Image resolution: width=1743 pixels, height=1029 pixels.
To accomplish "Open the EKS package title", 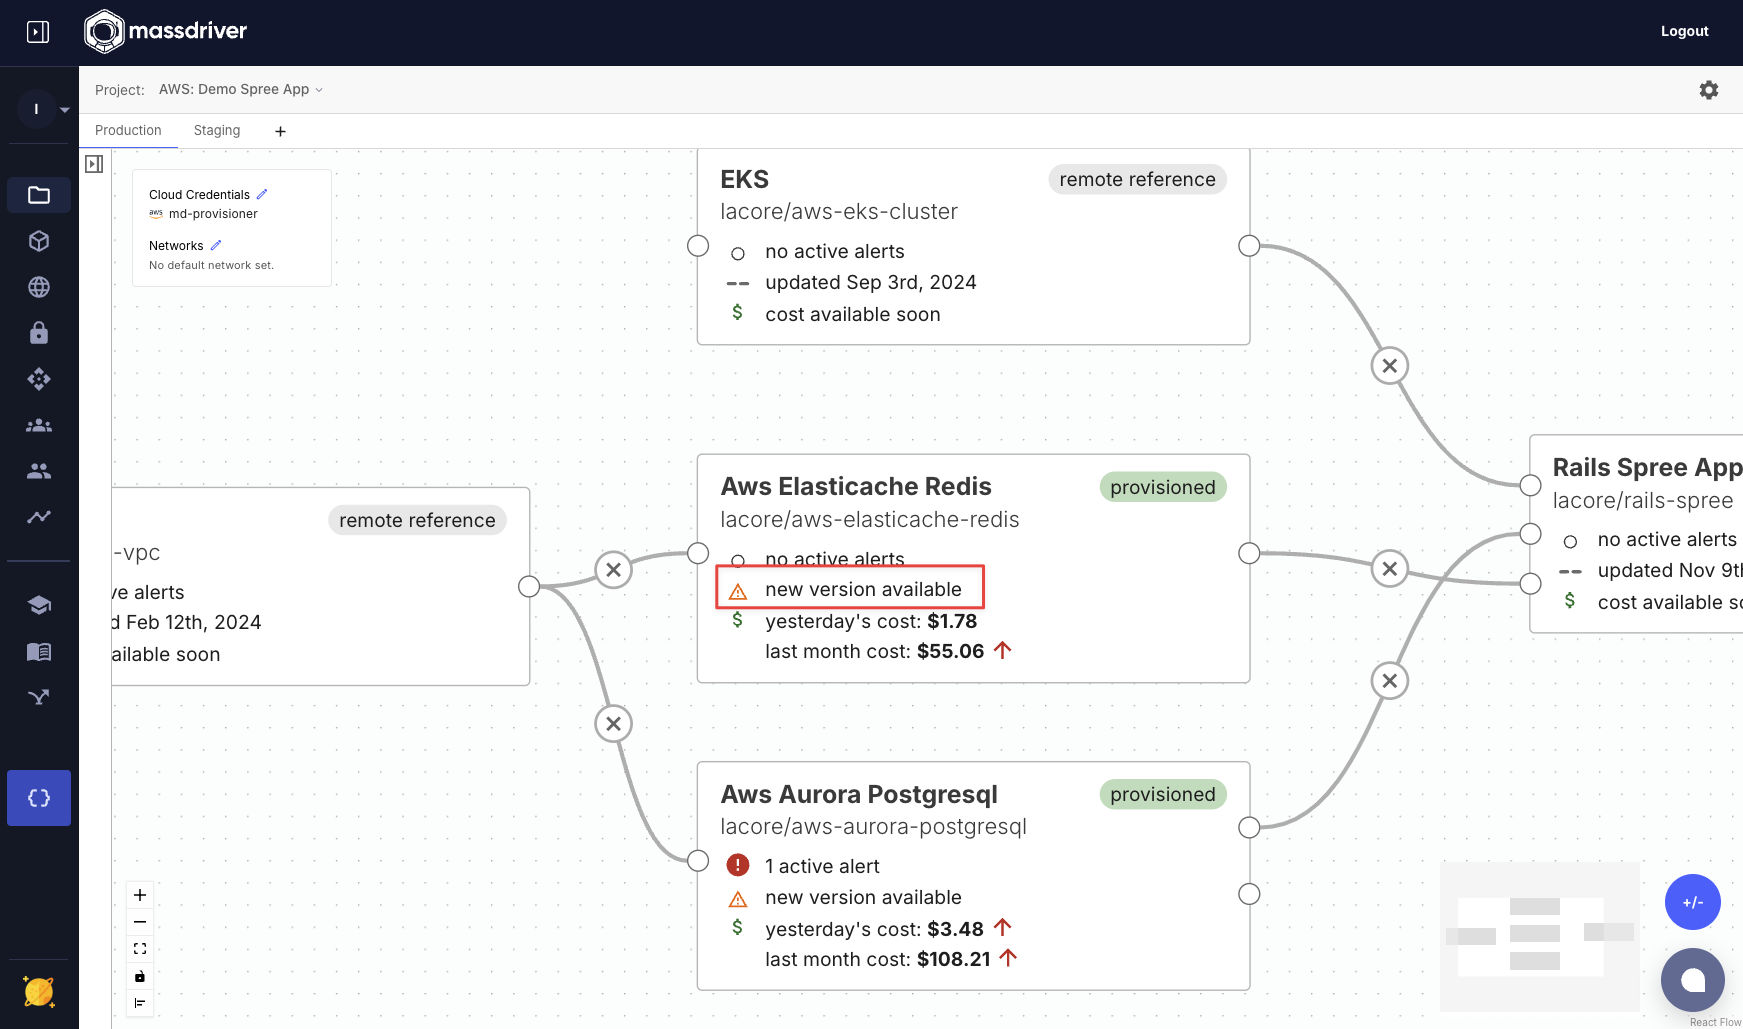I will (x=745, y=179).
